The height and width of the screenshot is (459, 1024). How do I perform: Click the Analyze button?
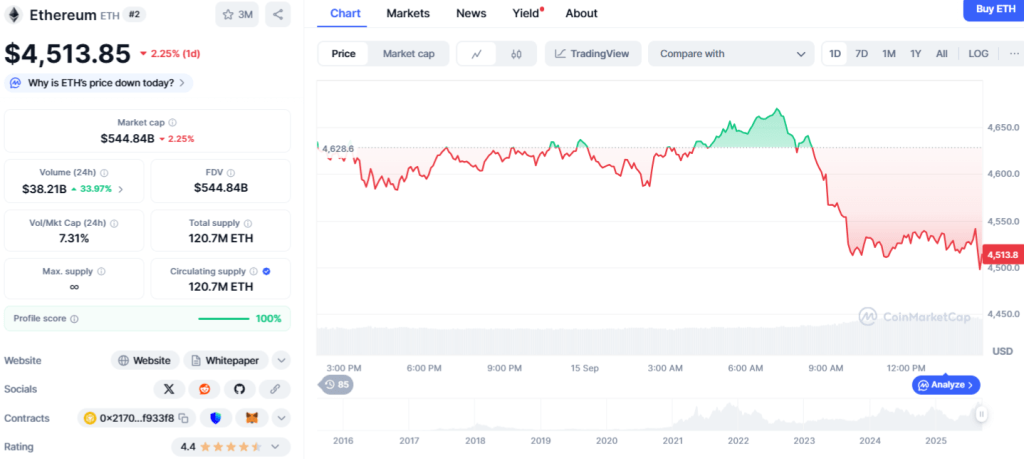[x=946, y=385]
